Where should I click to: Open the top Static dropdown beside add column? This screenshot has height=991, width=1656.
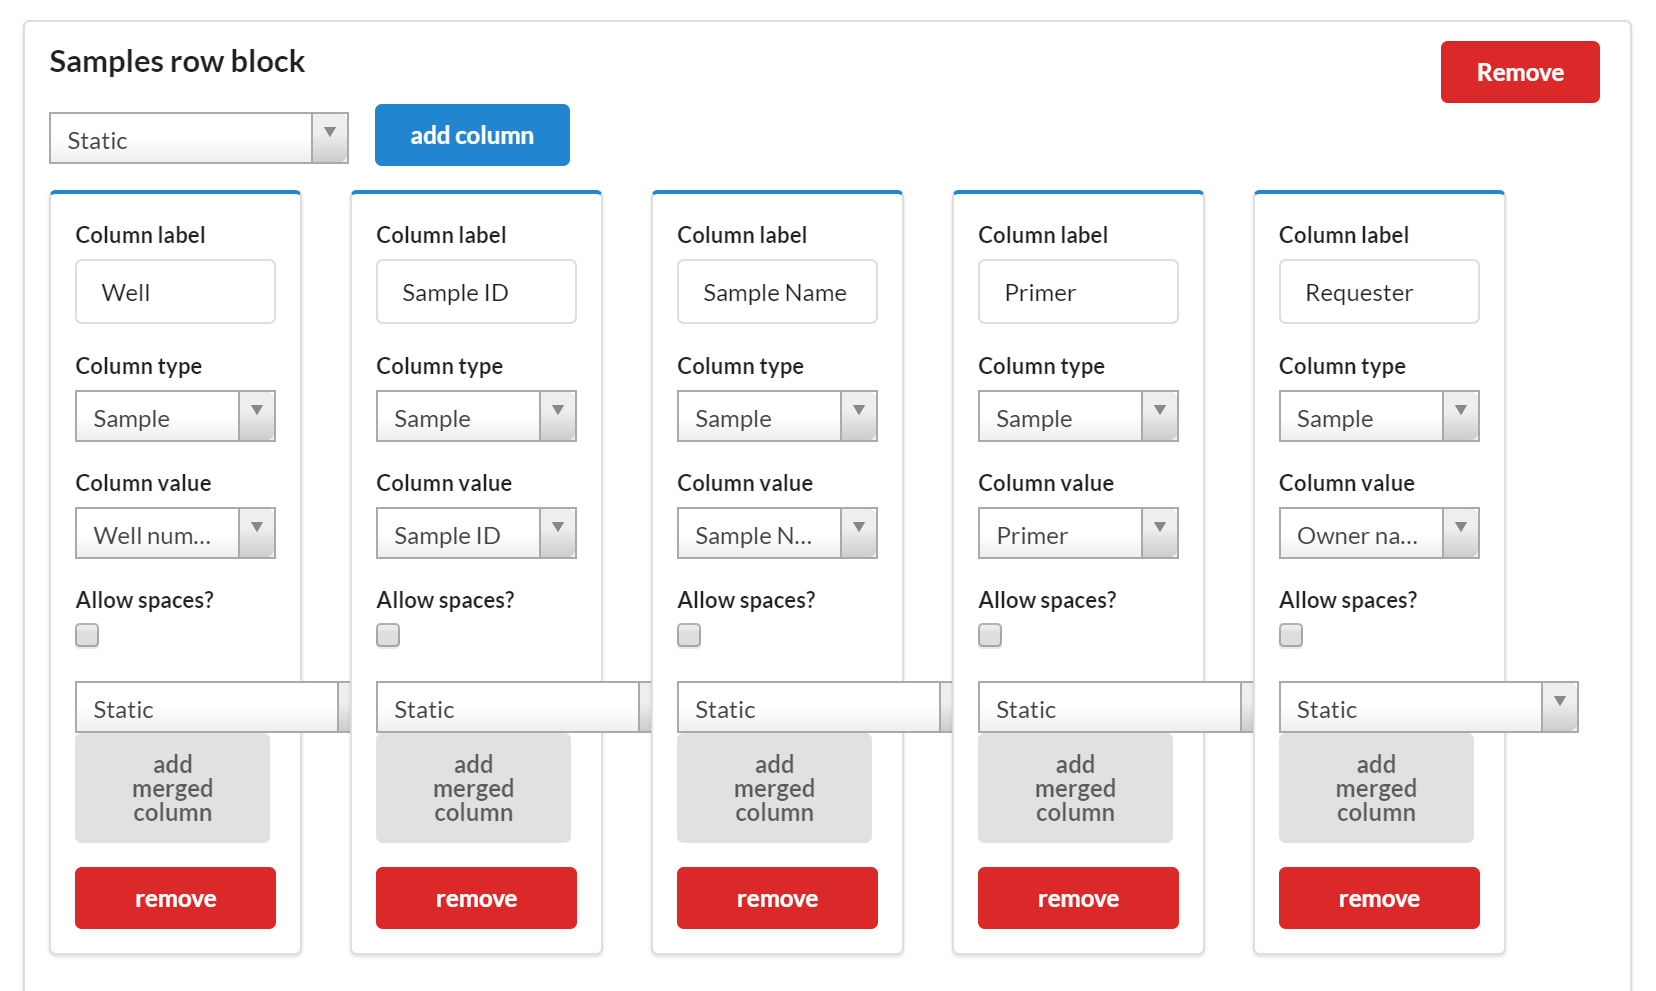(198, 139)
